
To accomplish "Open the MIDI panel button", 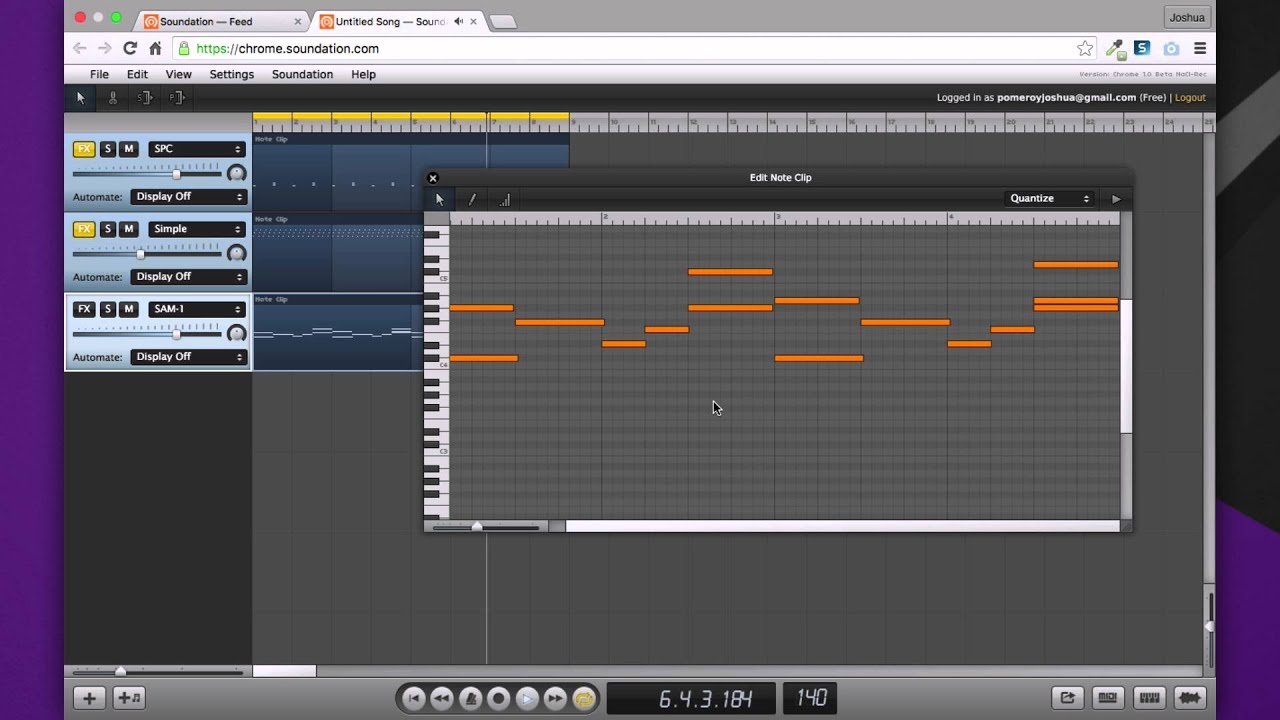I will [x=1107, y=698].
